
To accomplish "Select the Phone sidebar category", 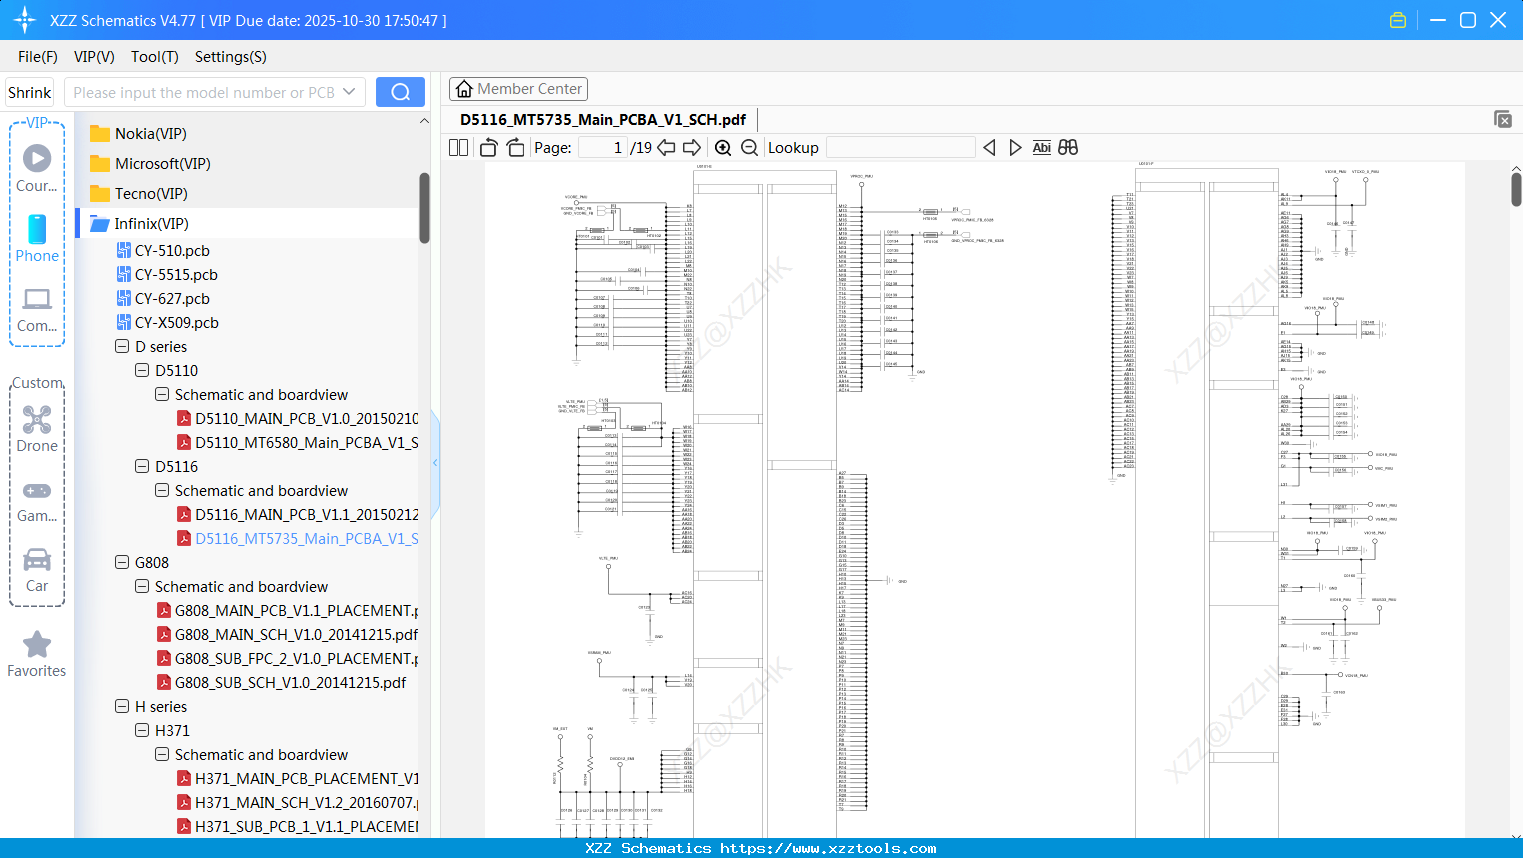I will 37,238.
